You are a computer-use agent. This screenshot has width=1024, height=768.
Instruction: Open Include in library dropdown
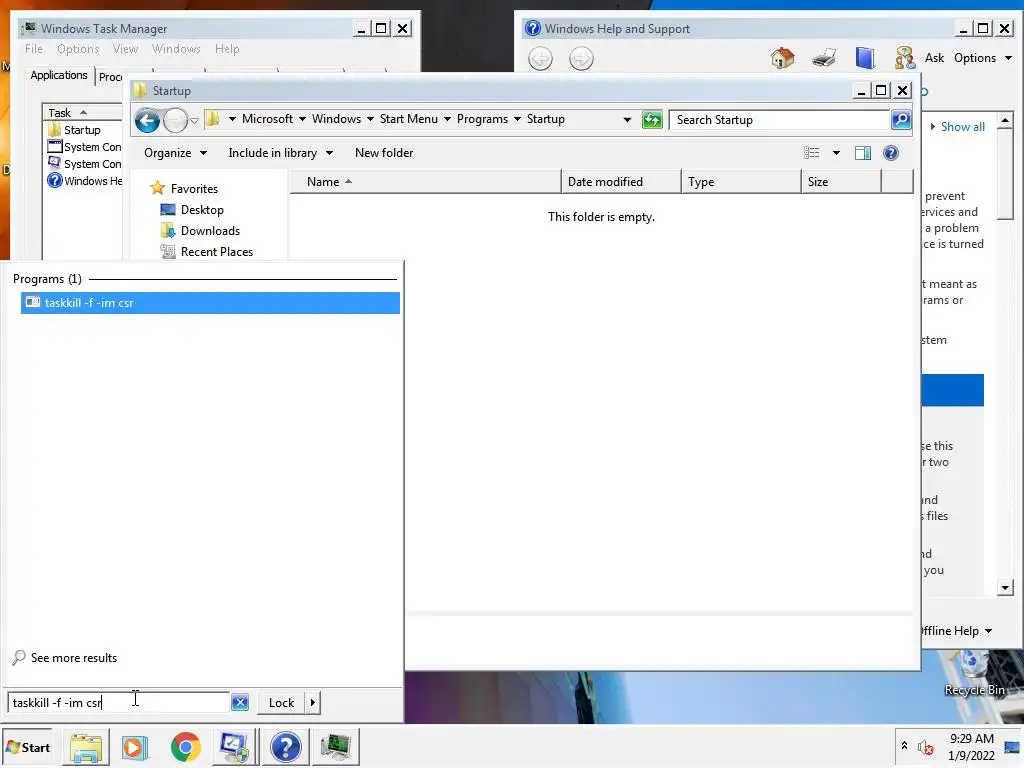(x=280, y=153)
